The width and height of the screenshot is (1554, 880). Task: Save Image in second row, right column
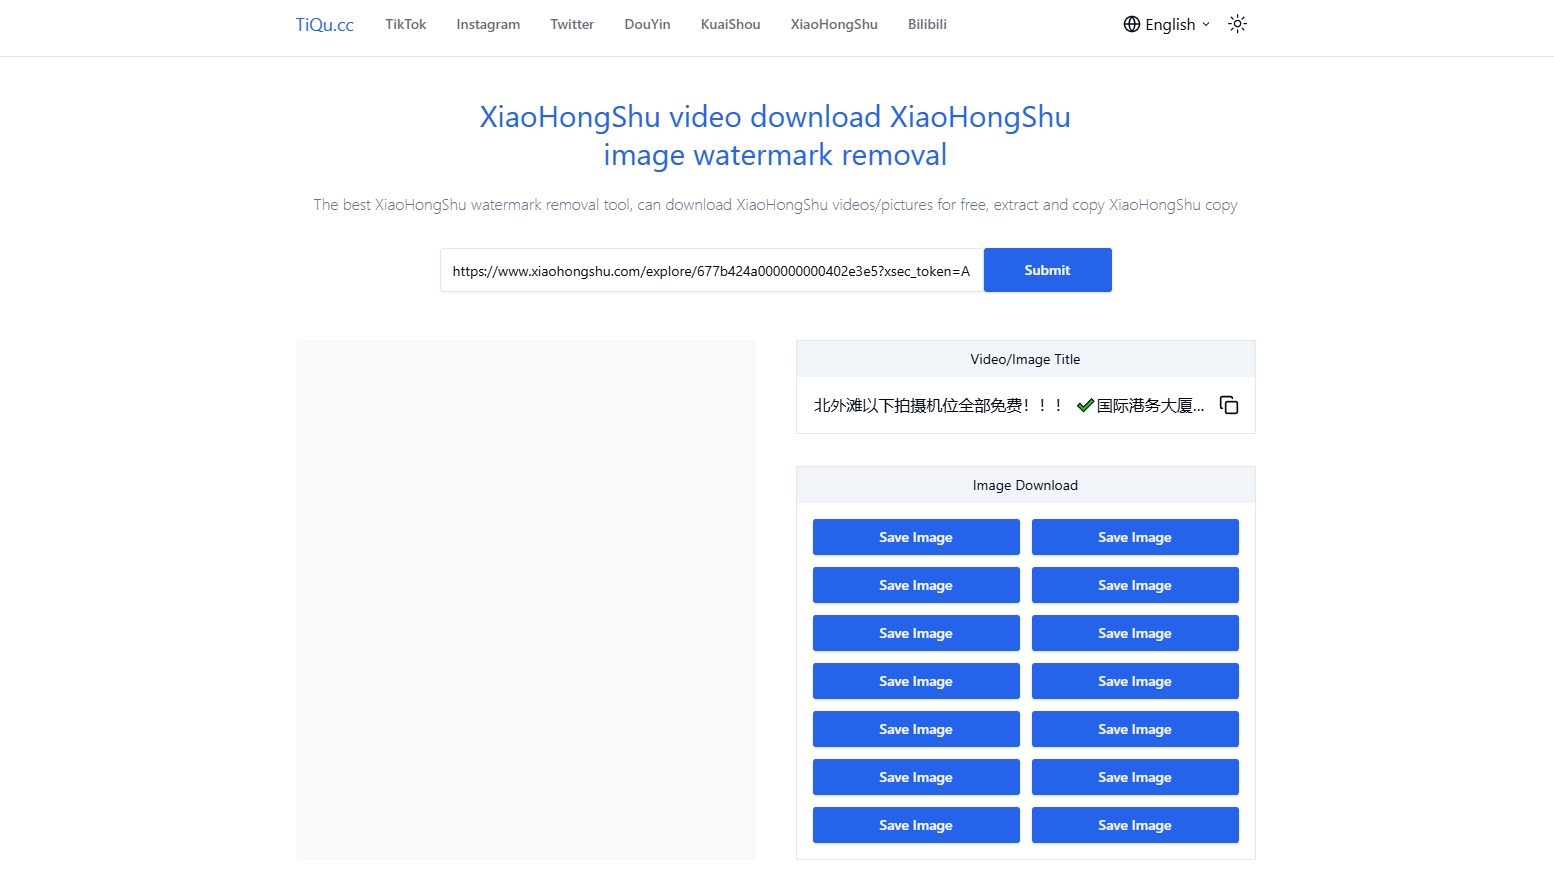[x=1135, y=585]
